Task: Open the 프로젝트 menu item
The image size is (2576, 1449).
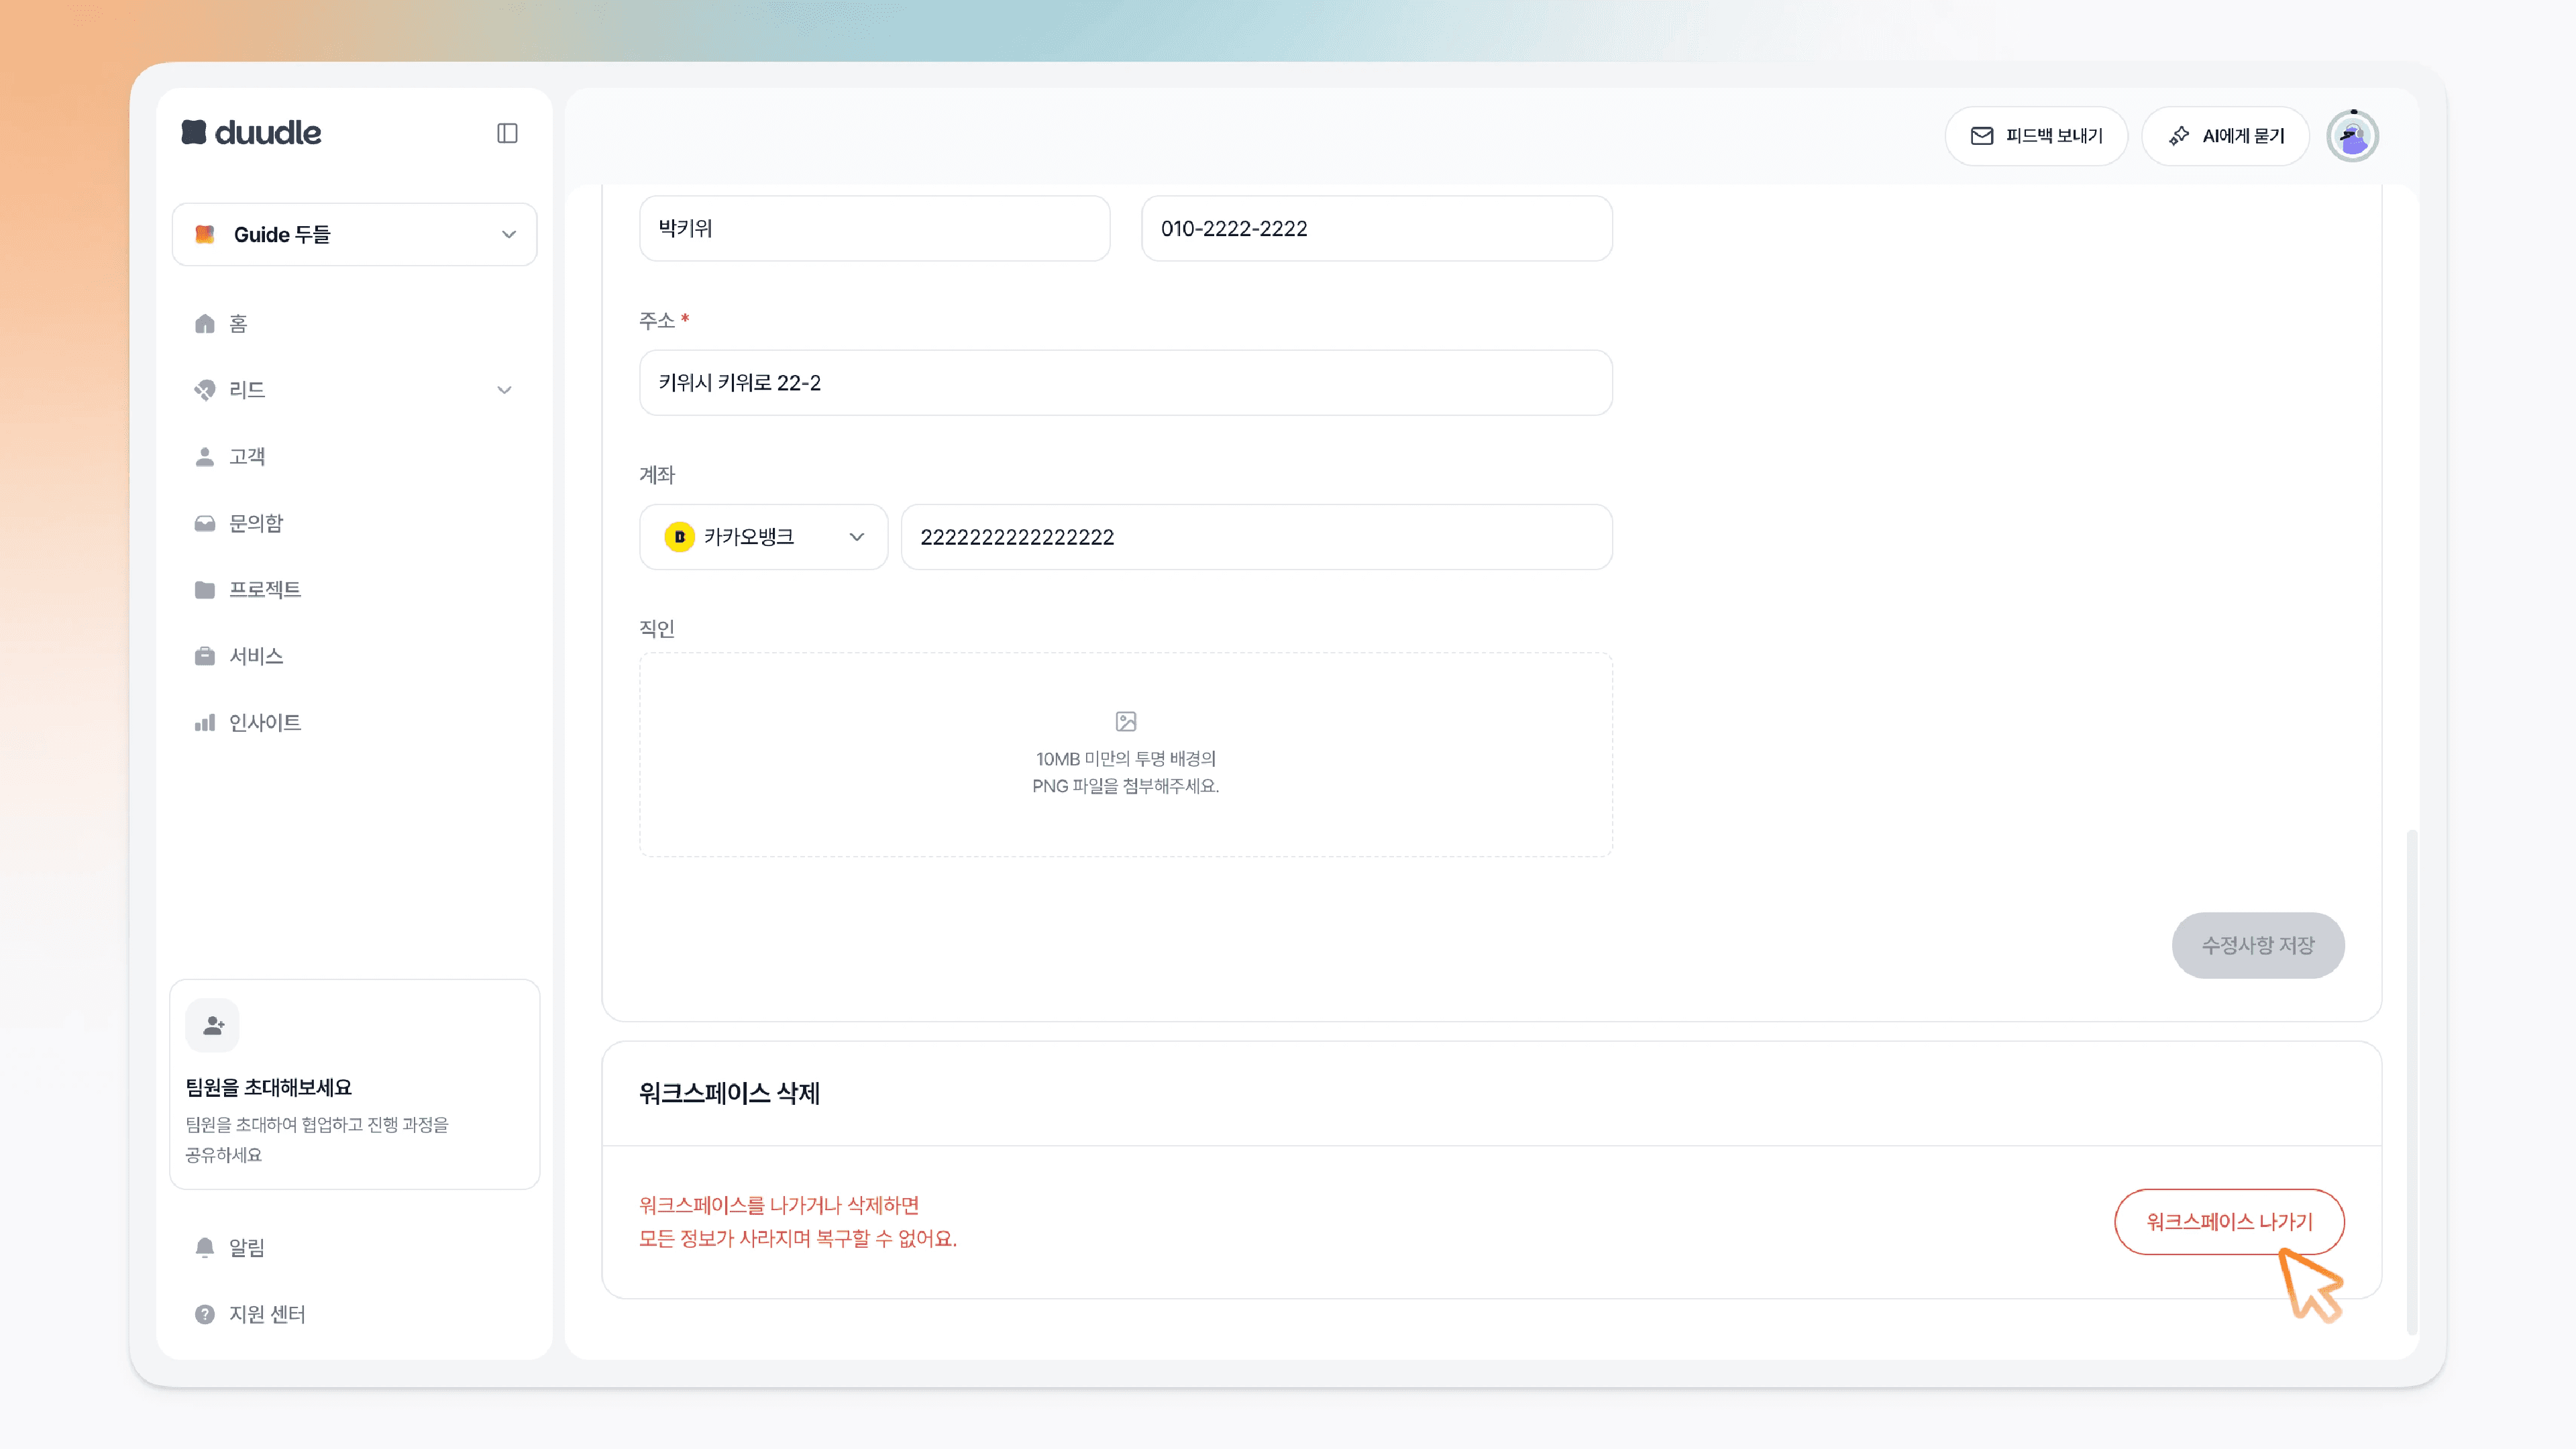Action: pyautogui.click(x=354, y=589)
